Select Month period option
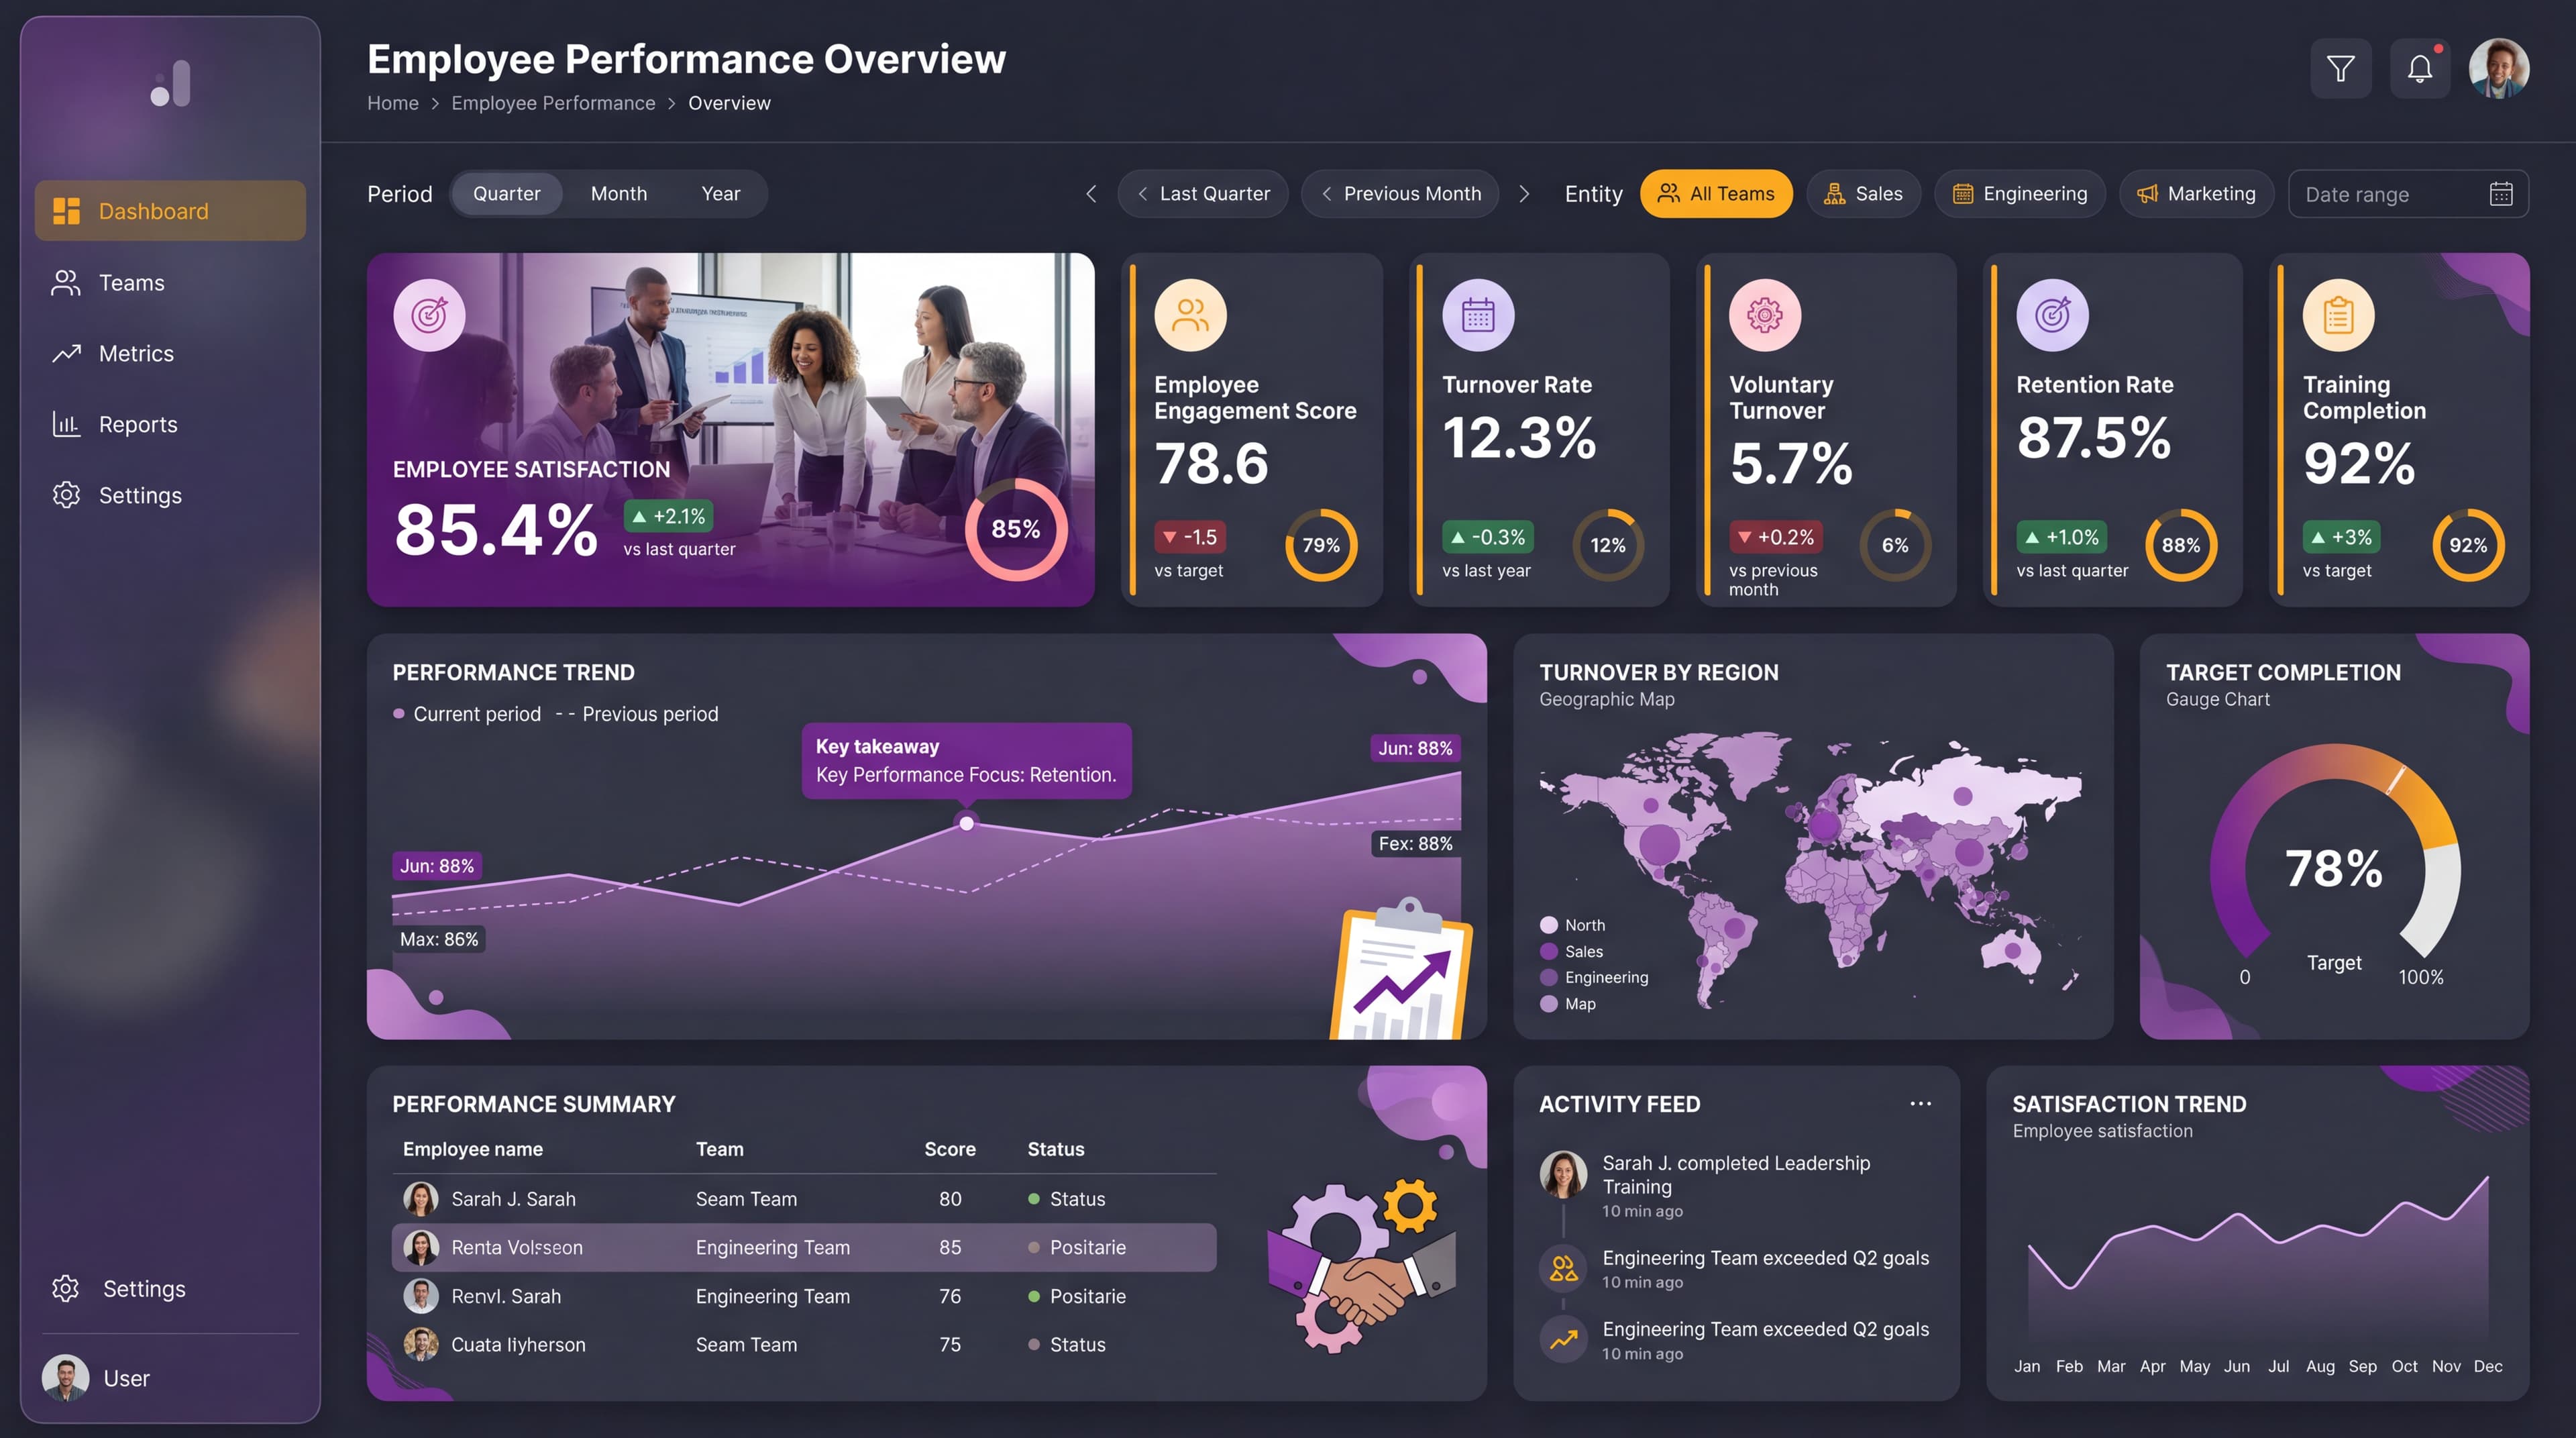2576x1438 pixels. tap(619, 194)
